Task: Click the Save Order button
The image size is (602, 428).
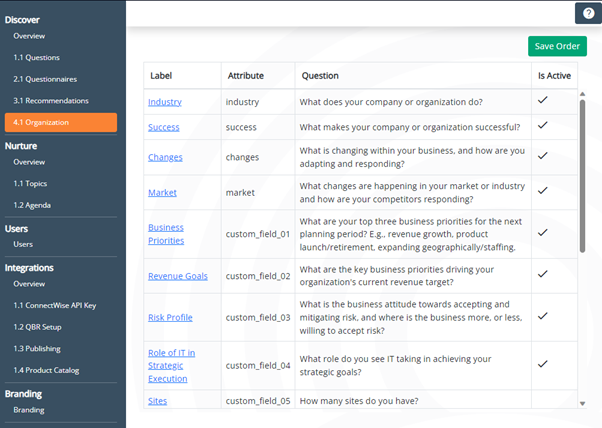Action: (x=557, y=46)
